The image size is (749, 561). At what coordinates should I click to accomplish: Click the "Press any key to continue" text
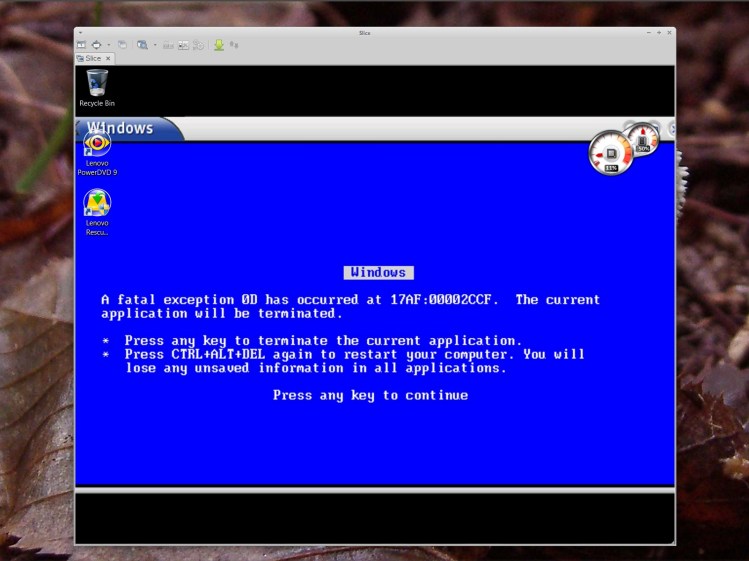coord(370,396)
